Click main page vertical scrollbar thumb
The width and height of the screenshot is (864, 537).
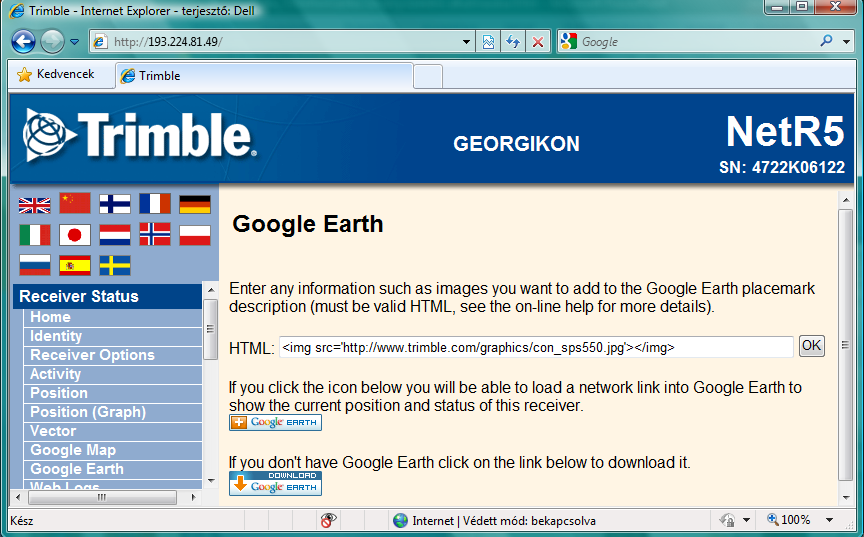tap(846, 345)
